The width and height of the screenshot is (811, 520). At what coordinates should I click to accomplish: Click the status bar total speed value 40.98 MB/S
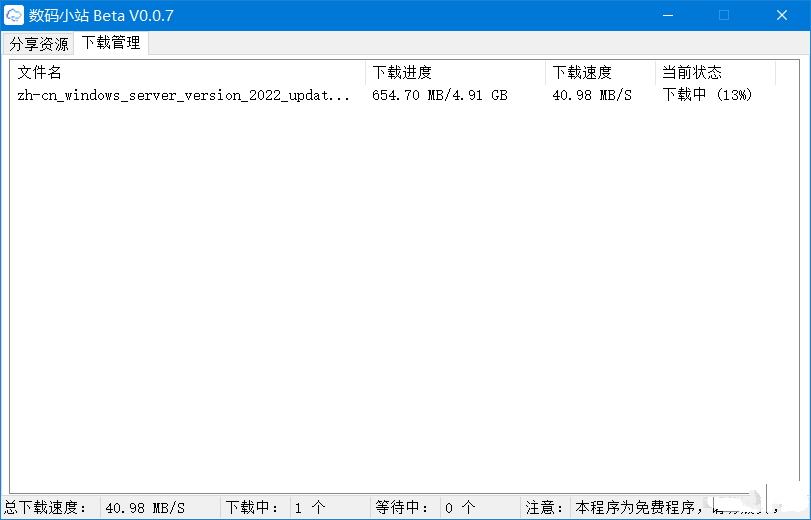(x=144, y=508)
